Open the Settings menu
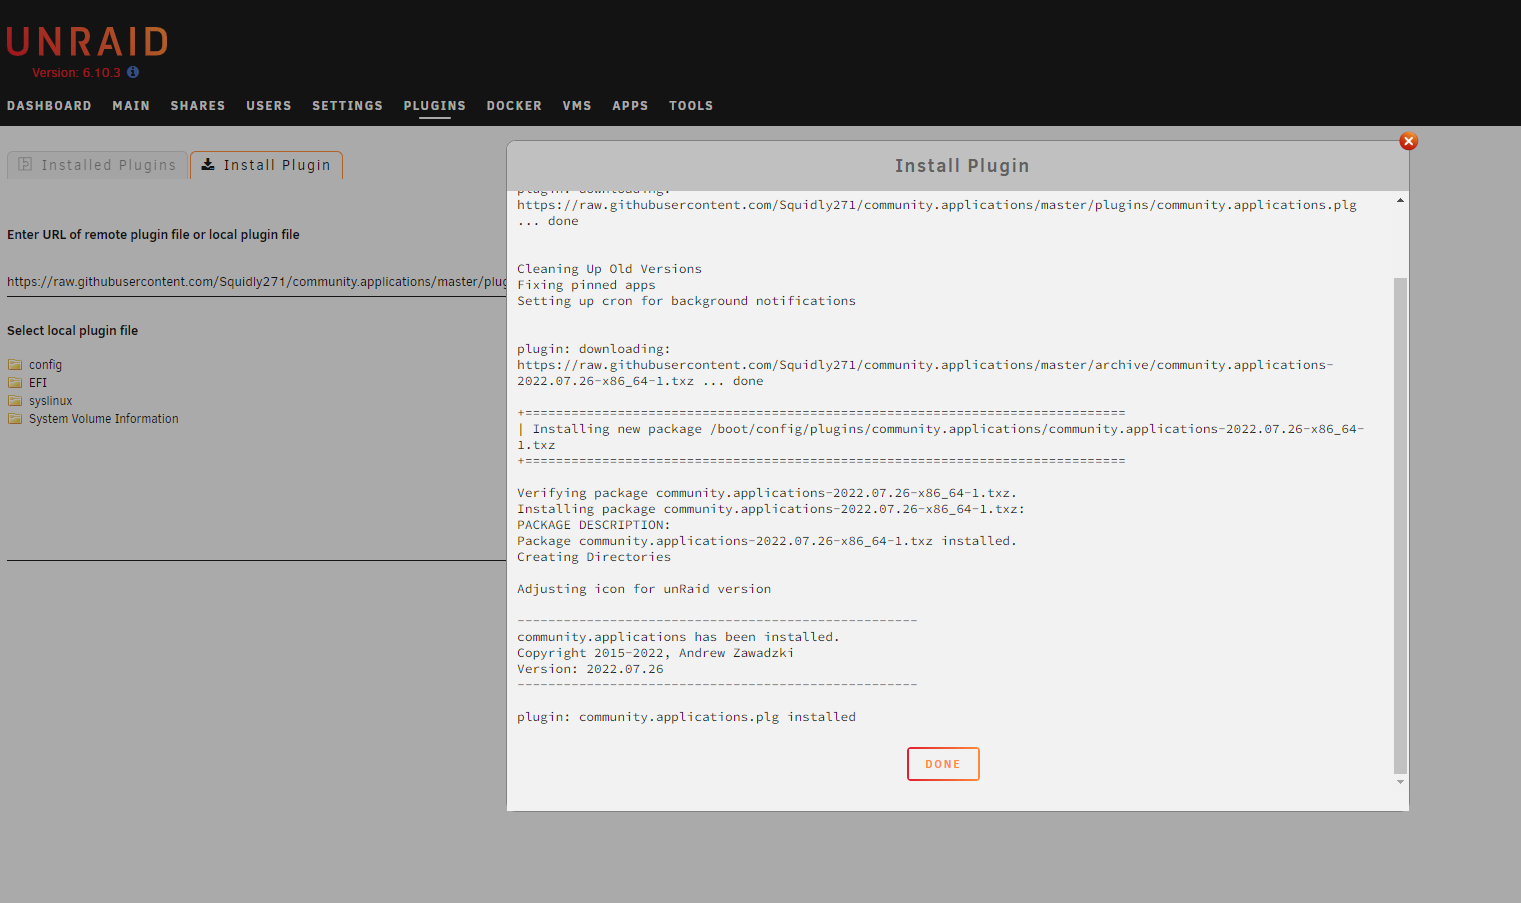 (x=347, y=106)
